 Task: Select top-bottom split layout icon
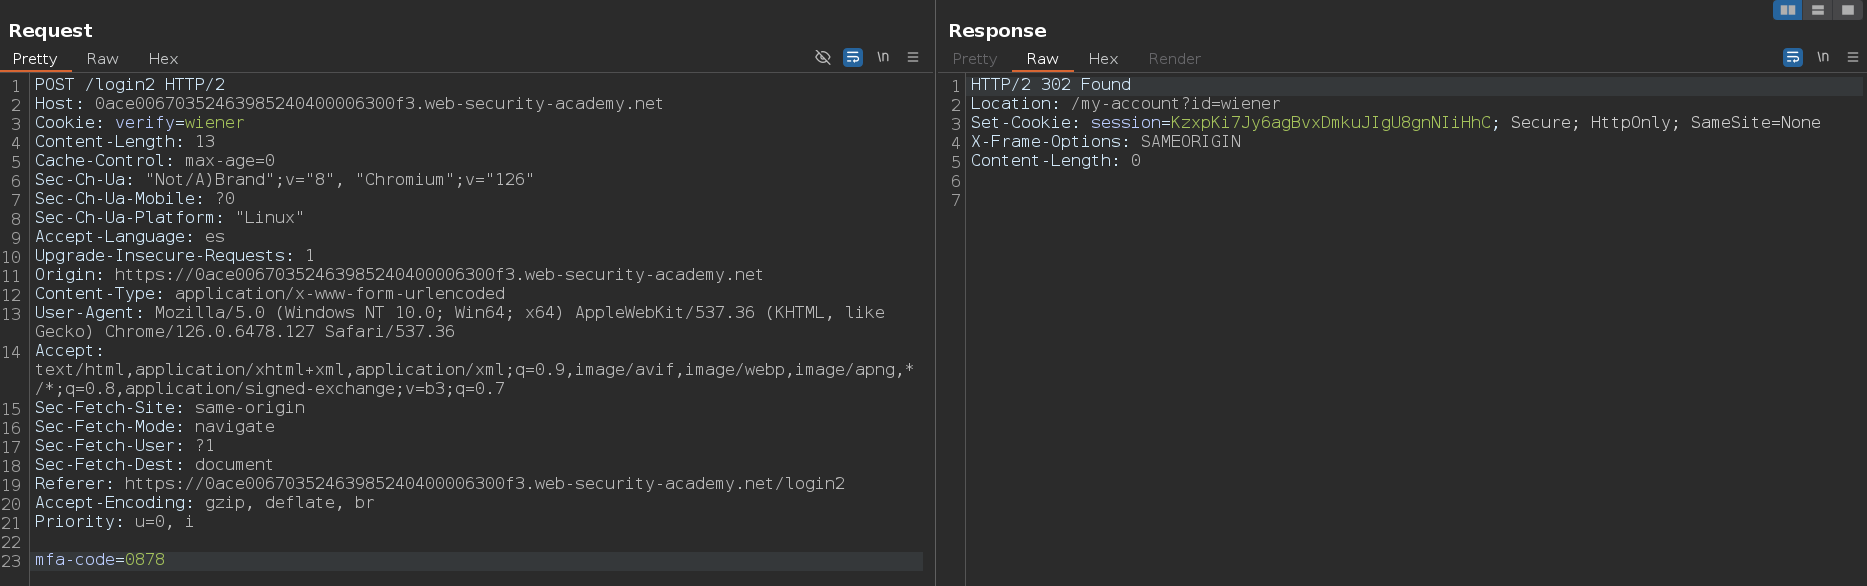pyautogui.click(x=1818, y=10)
